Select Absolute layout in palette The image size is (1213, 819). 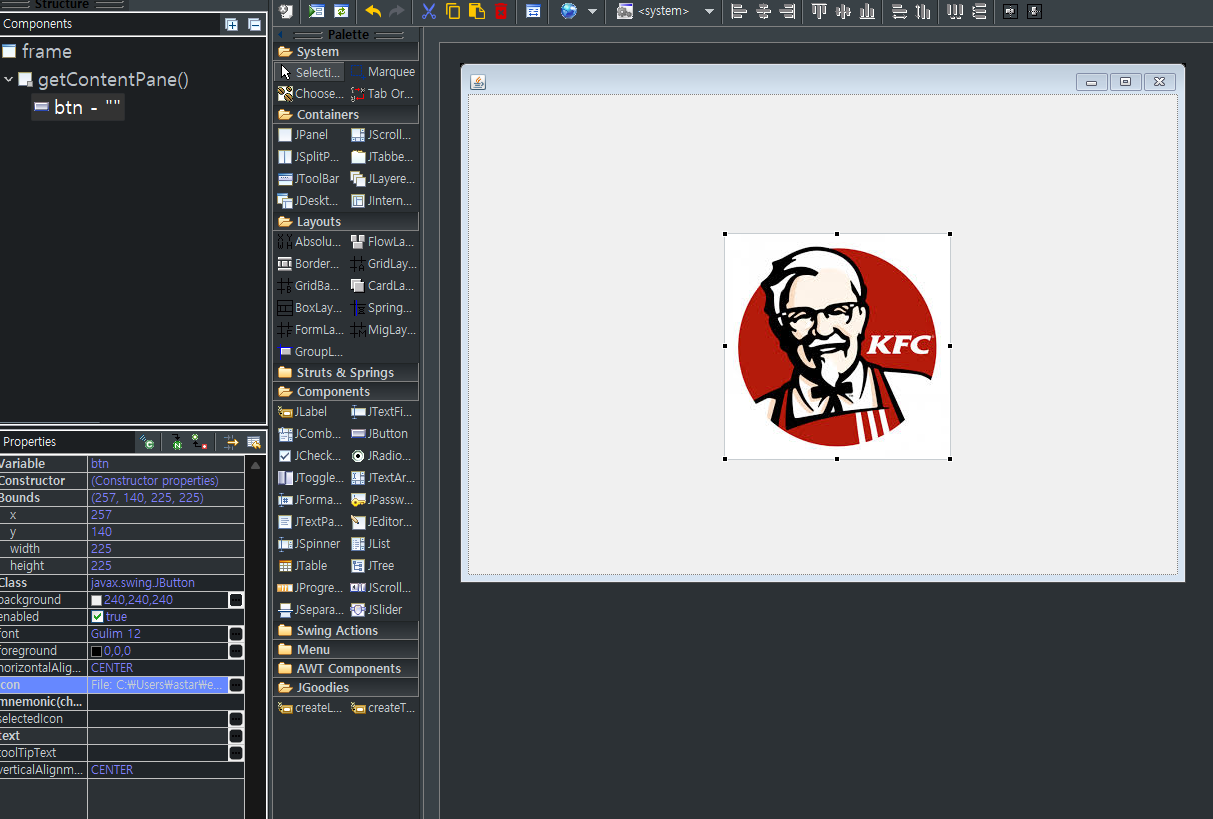[310, 242]
